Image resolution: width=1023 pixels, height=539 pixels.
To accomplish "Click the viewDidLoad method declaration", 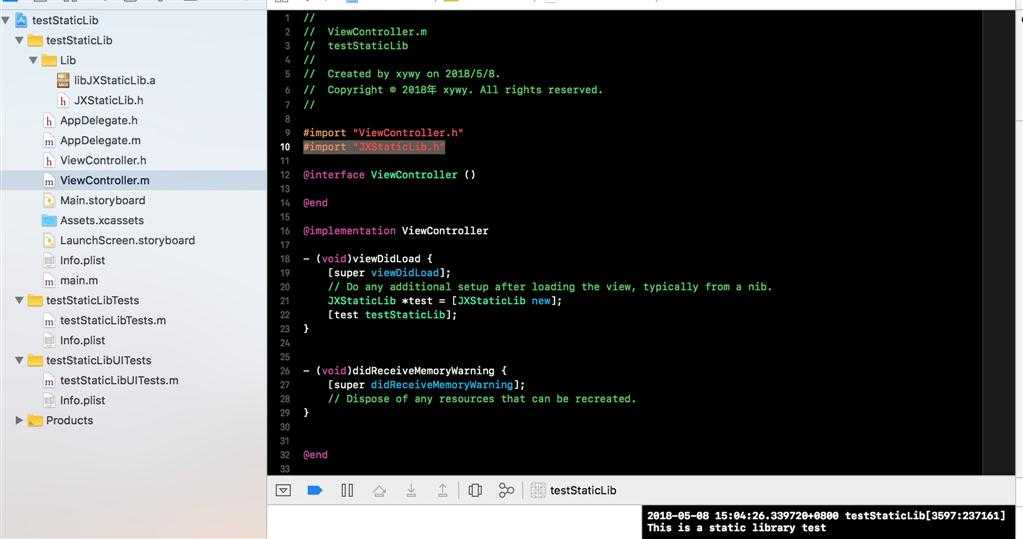I will tap(367, 259).
